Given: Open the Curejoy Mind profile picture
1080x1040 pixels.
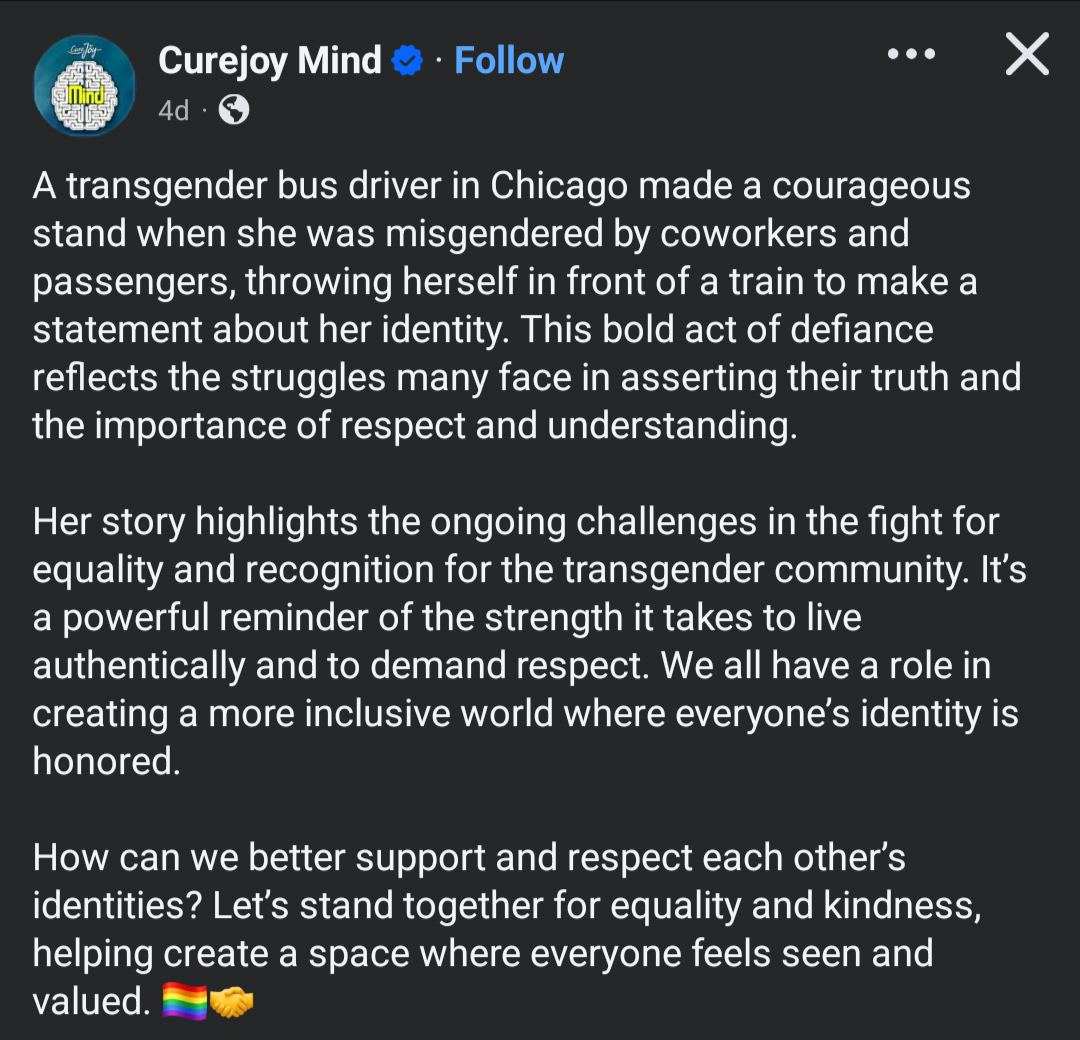Looking at the screenshot, I should pos(84,86).
